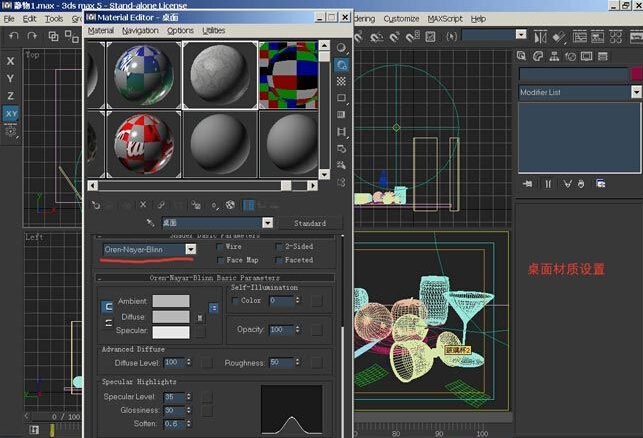Click the Mirror tool in main toolbar
Viewport: 643px width, 438px height.
[540, 37]
